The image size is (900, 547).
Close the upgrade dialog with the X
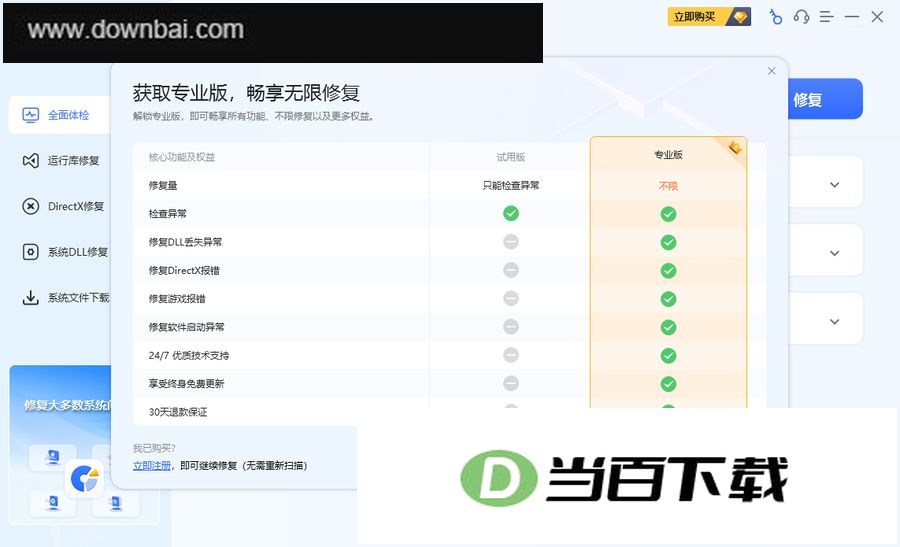pos(771,71)
